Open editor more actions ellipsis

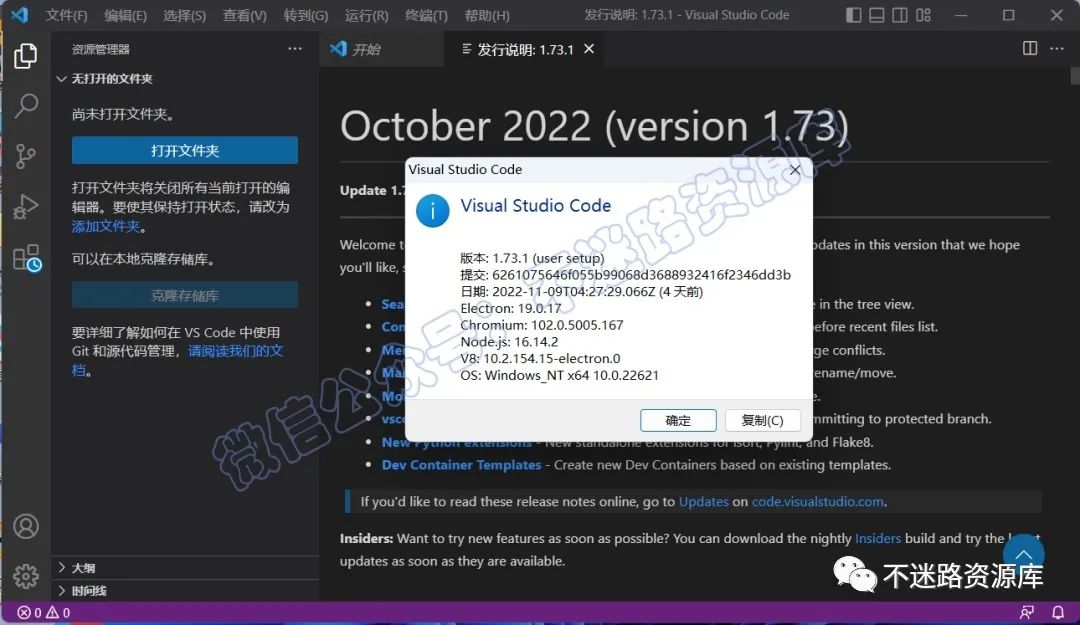[1057, 48]
